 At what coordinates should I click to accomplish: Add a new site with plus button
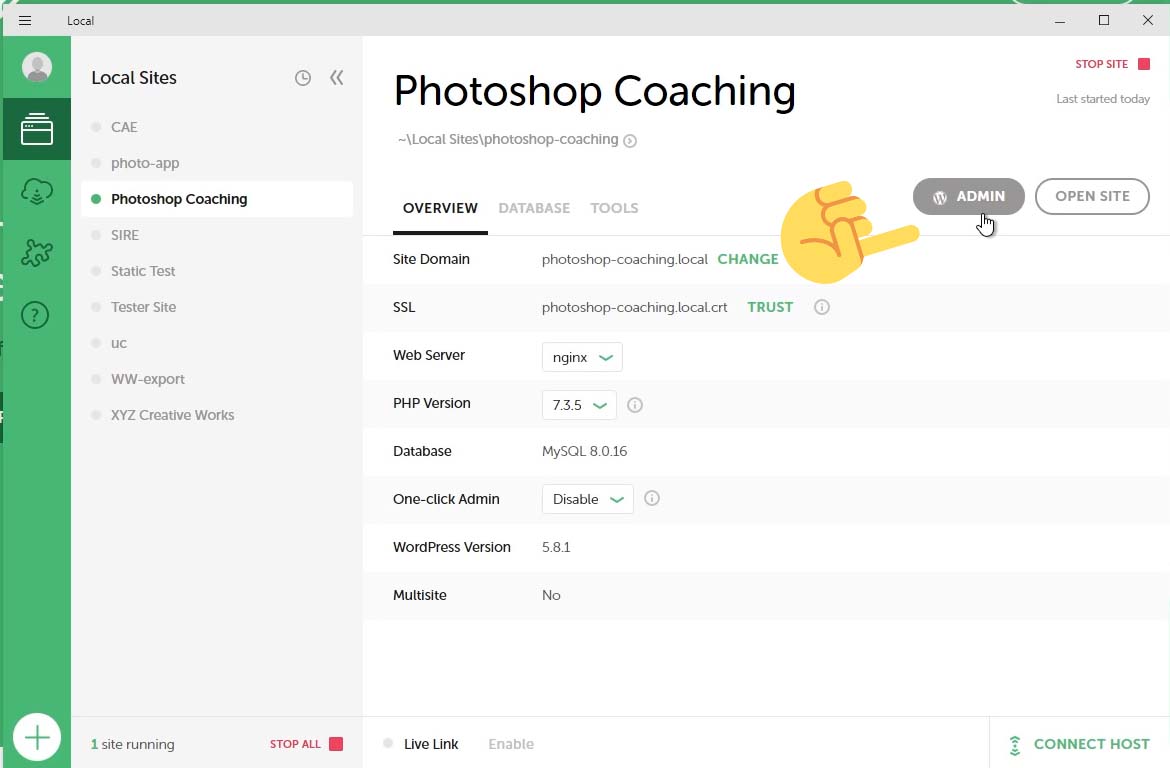point(37,737)
